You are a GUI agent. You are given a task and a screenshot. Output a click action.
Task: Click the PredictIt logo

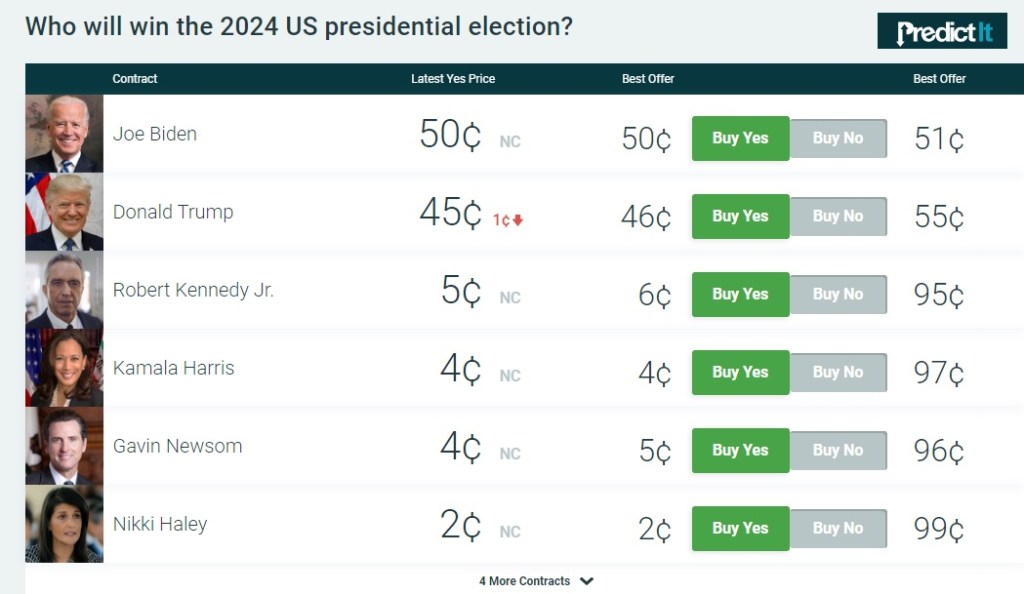[941, 31]
